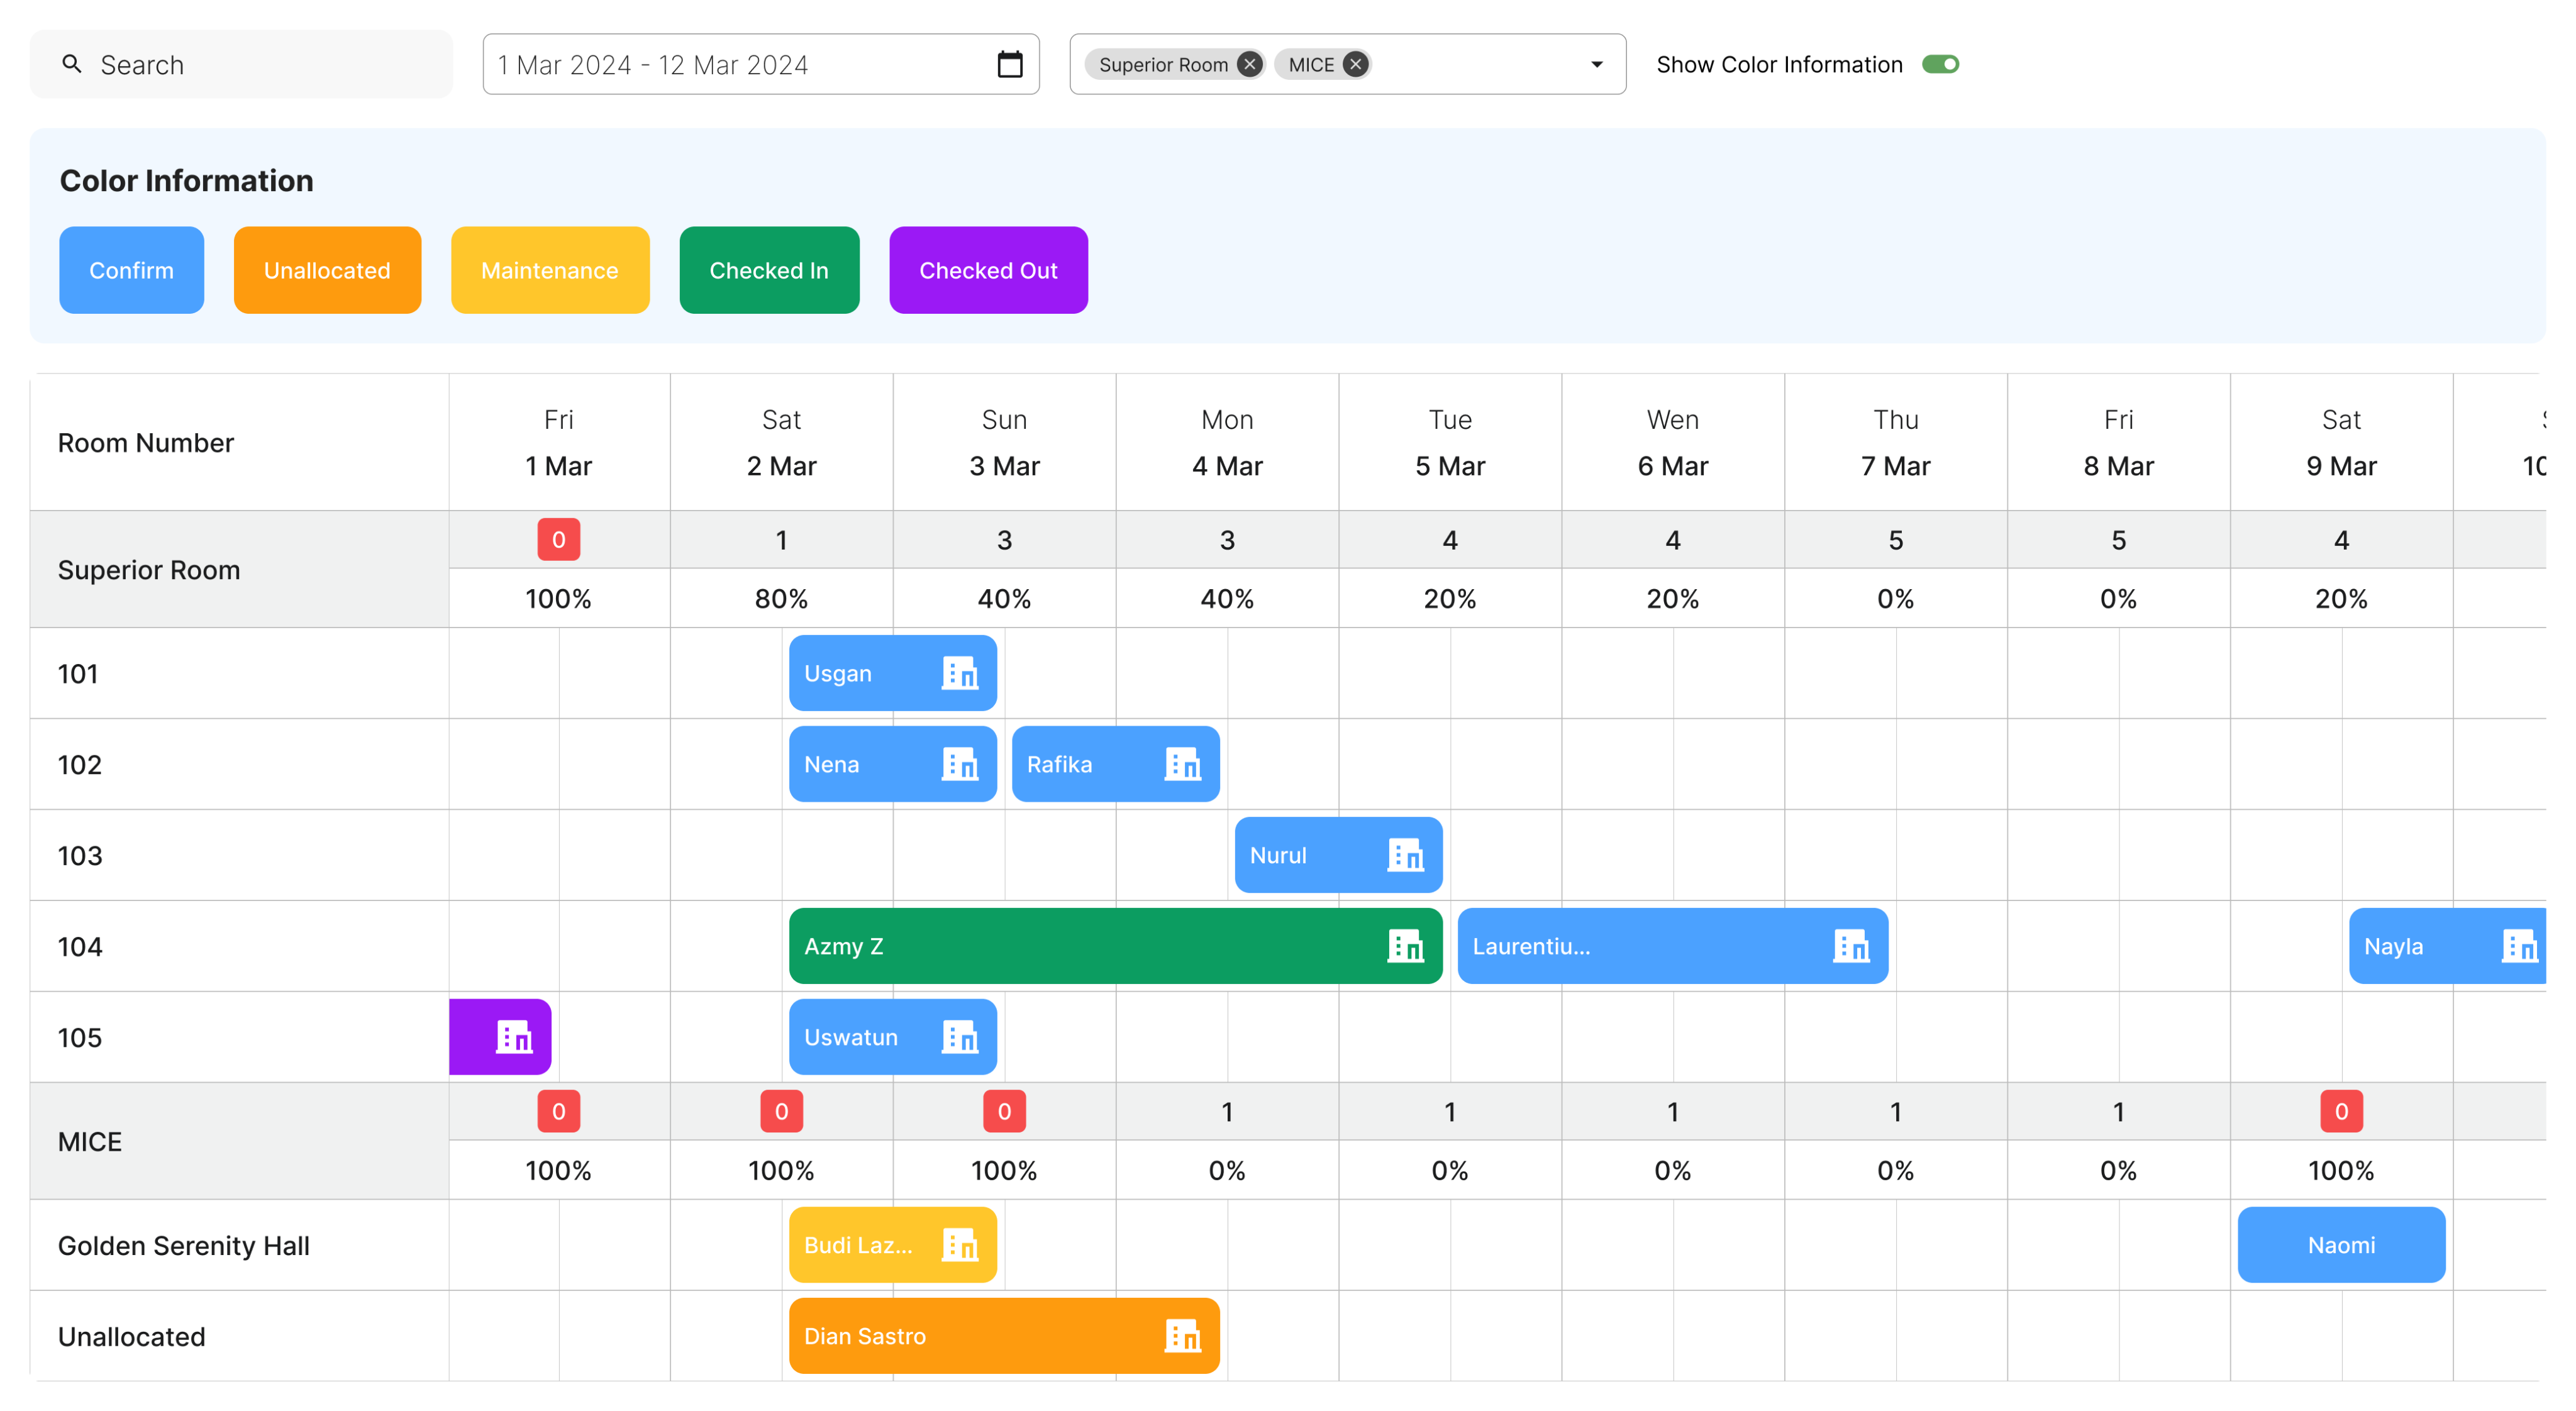Open the date range picker field
Viewport: 2576px width, 1411px height.
point(740,65)
